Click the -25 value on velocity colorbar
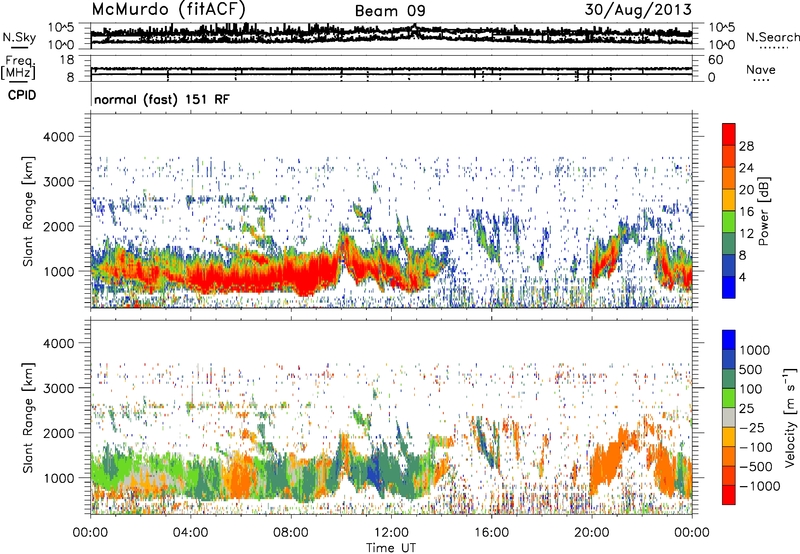 pyautogui.click(x=752, y=427)
